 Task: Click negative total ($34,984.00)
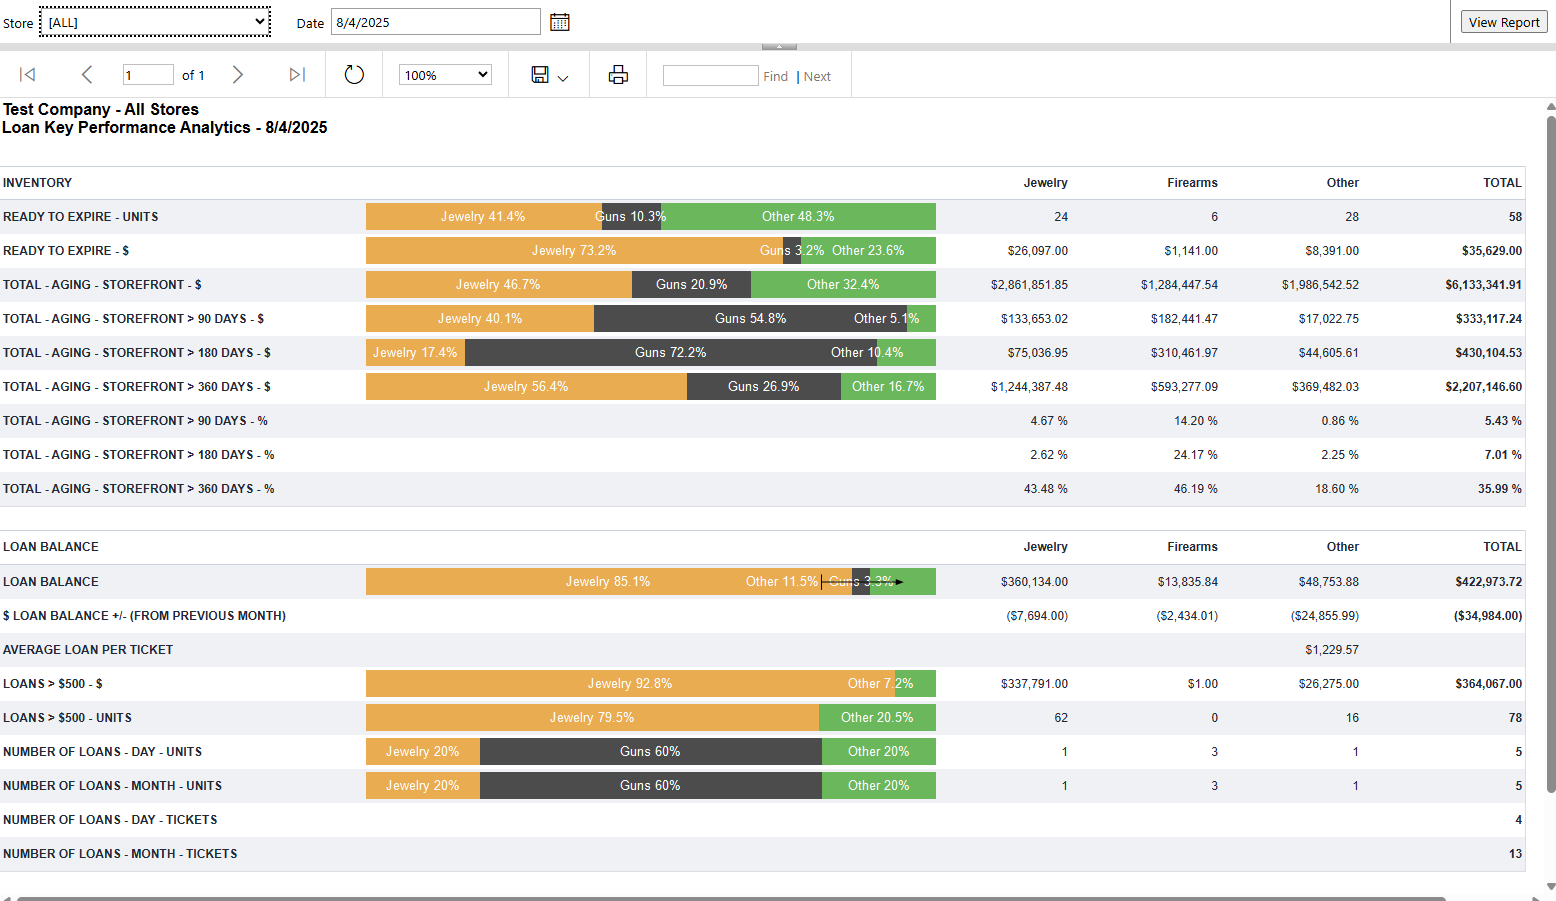tap(1488, 616)
